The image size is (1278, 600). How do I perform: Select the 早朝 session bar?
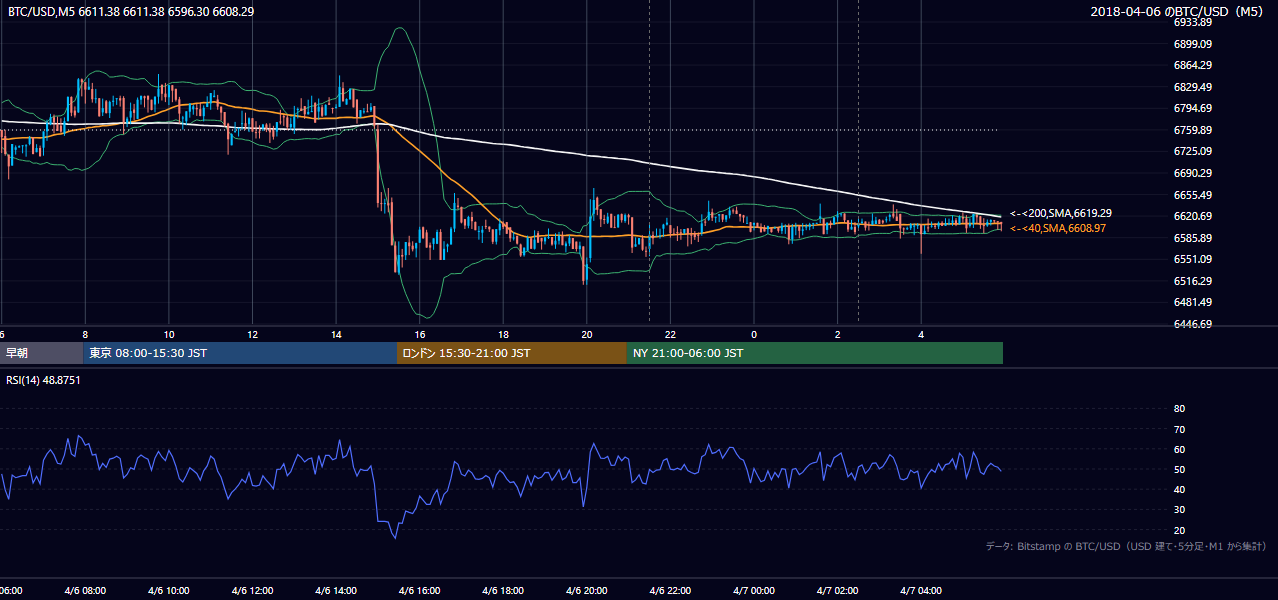tap(42, 353)
